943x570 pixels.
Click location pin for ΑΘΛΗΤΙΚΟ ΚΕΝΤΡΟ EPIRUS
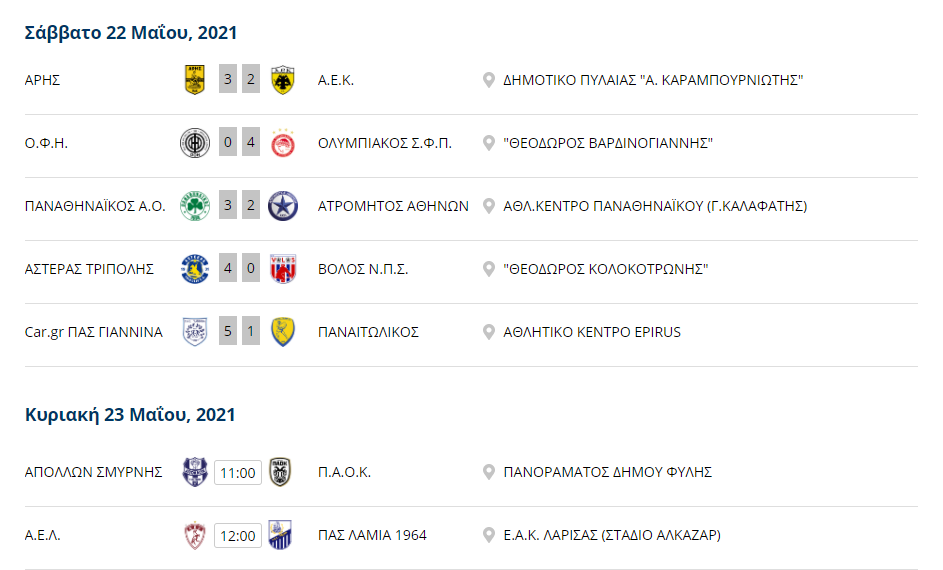[489, 332]
